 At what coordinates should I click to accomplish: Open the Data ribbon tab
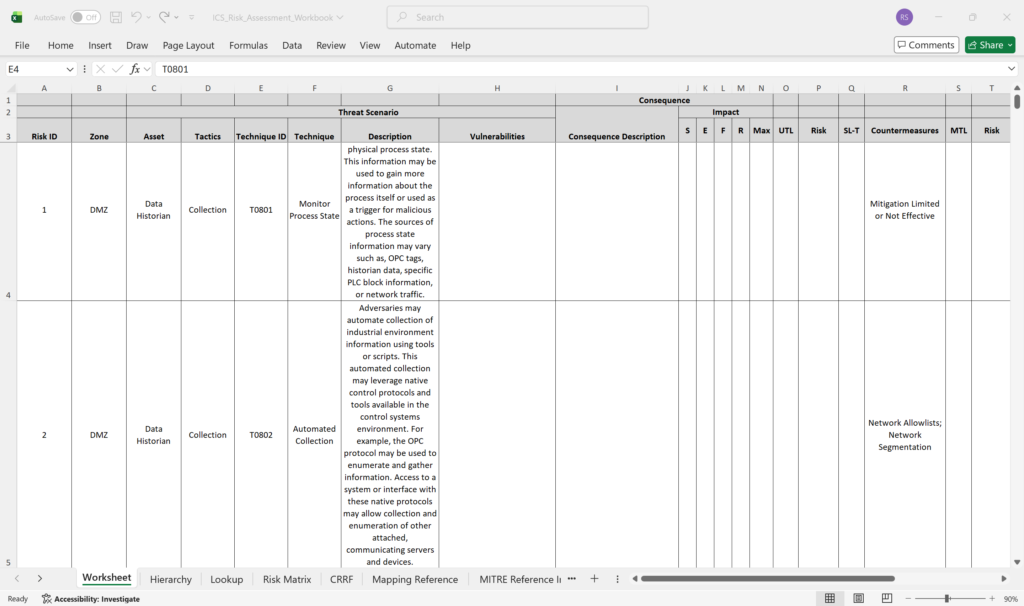[292, 45]
